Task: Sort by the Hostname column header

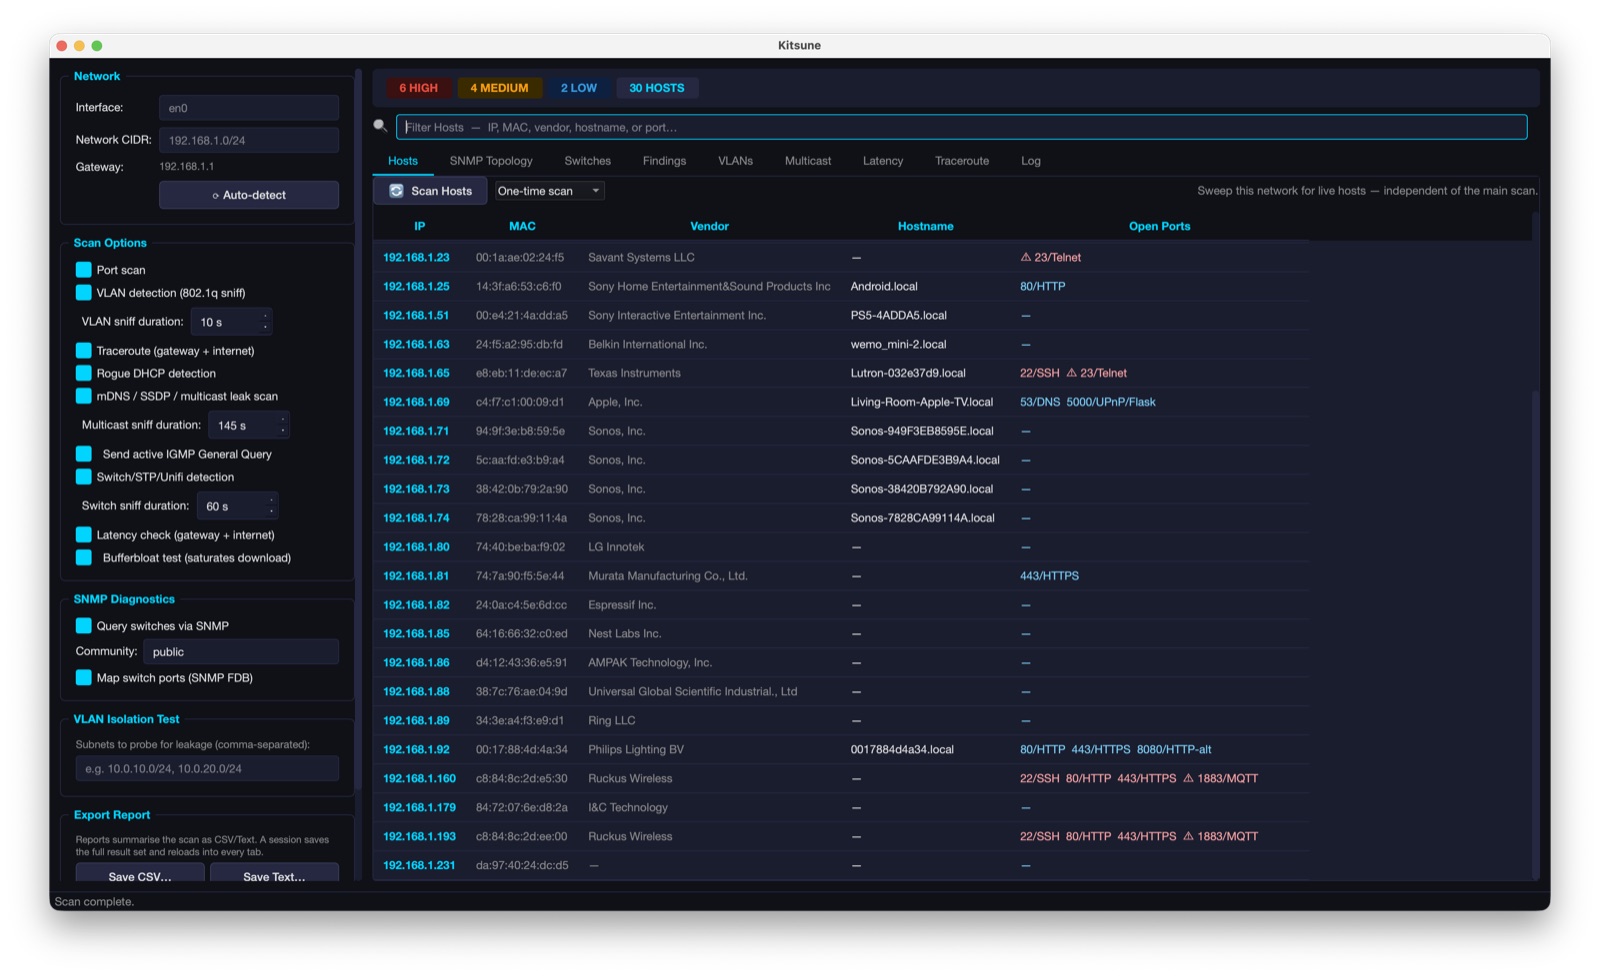Action: coord(925,226)
